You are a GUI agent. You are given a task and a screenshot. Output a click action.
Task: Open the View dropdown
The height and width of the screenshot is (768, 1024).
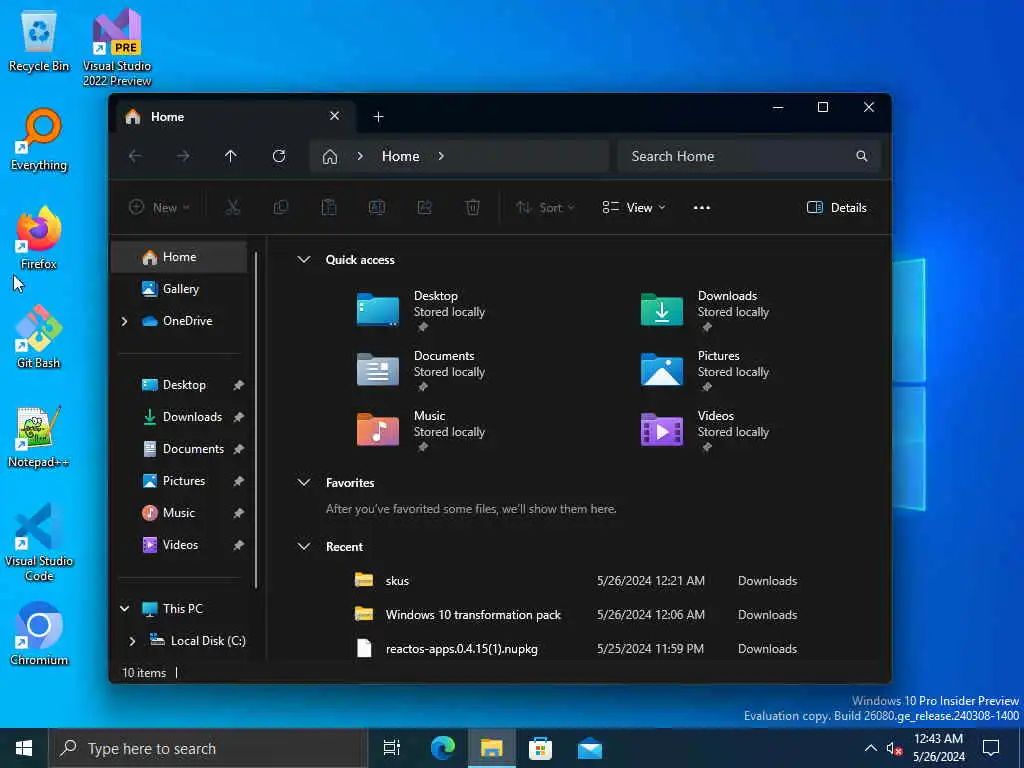point(633,208)
